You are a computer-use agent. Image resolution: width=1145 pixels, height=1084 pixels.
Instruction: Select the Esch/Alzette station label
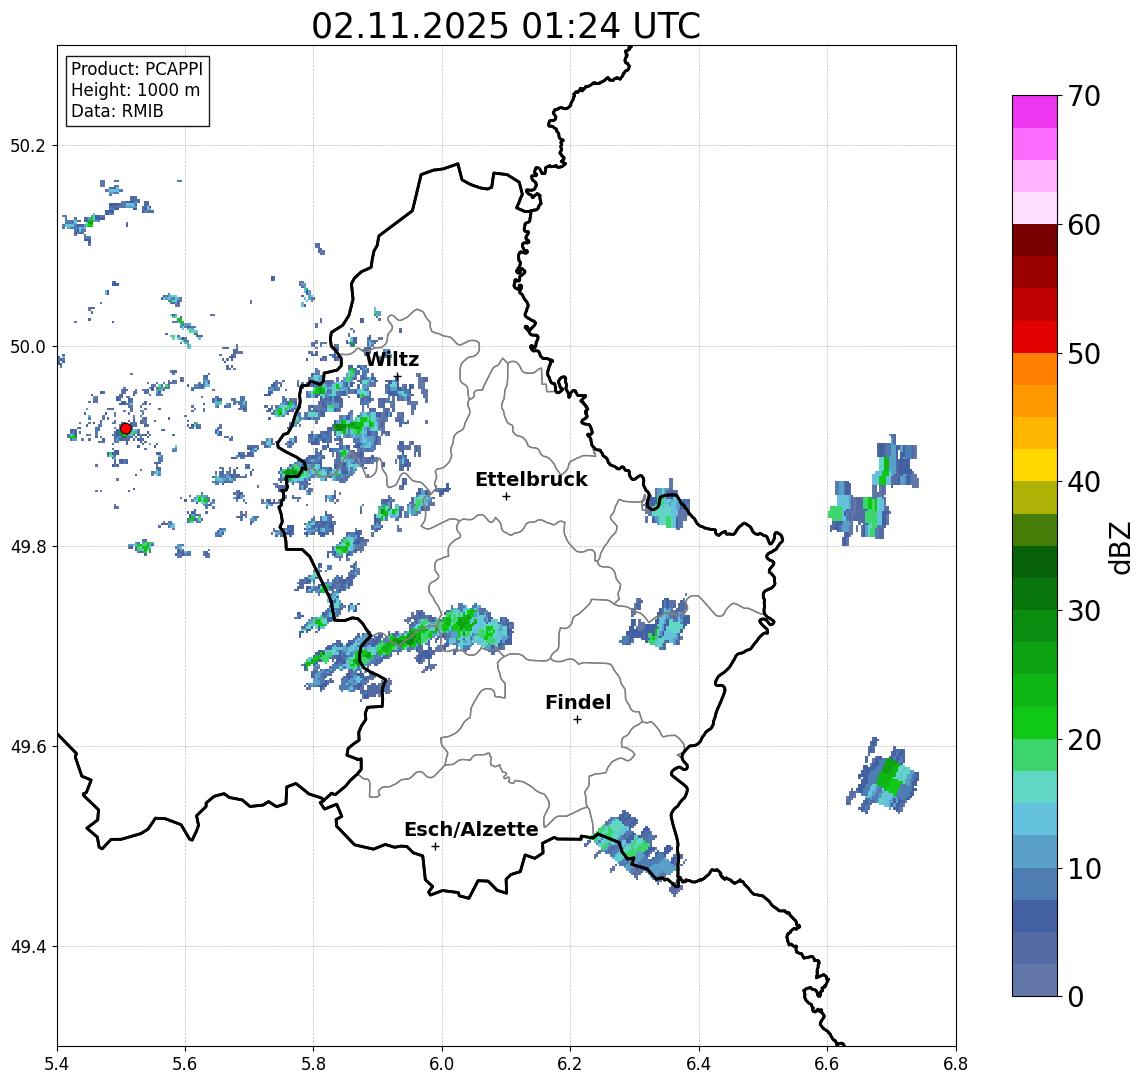coord(471,829)
